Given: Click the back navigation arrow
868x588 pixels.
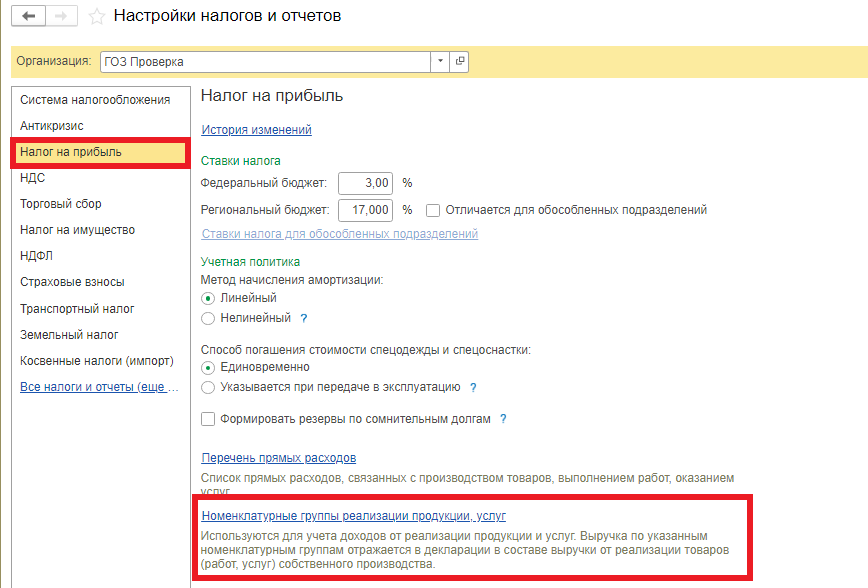Looking at the screenshot, I should [28, 17].
